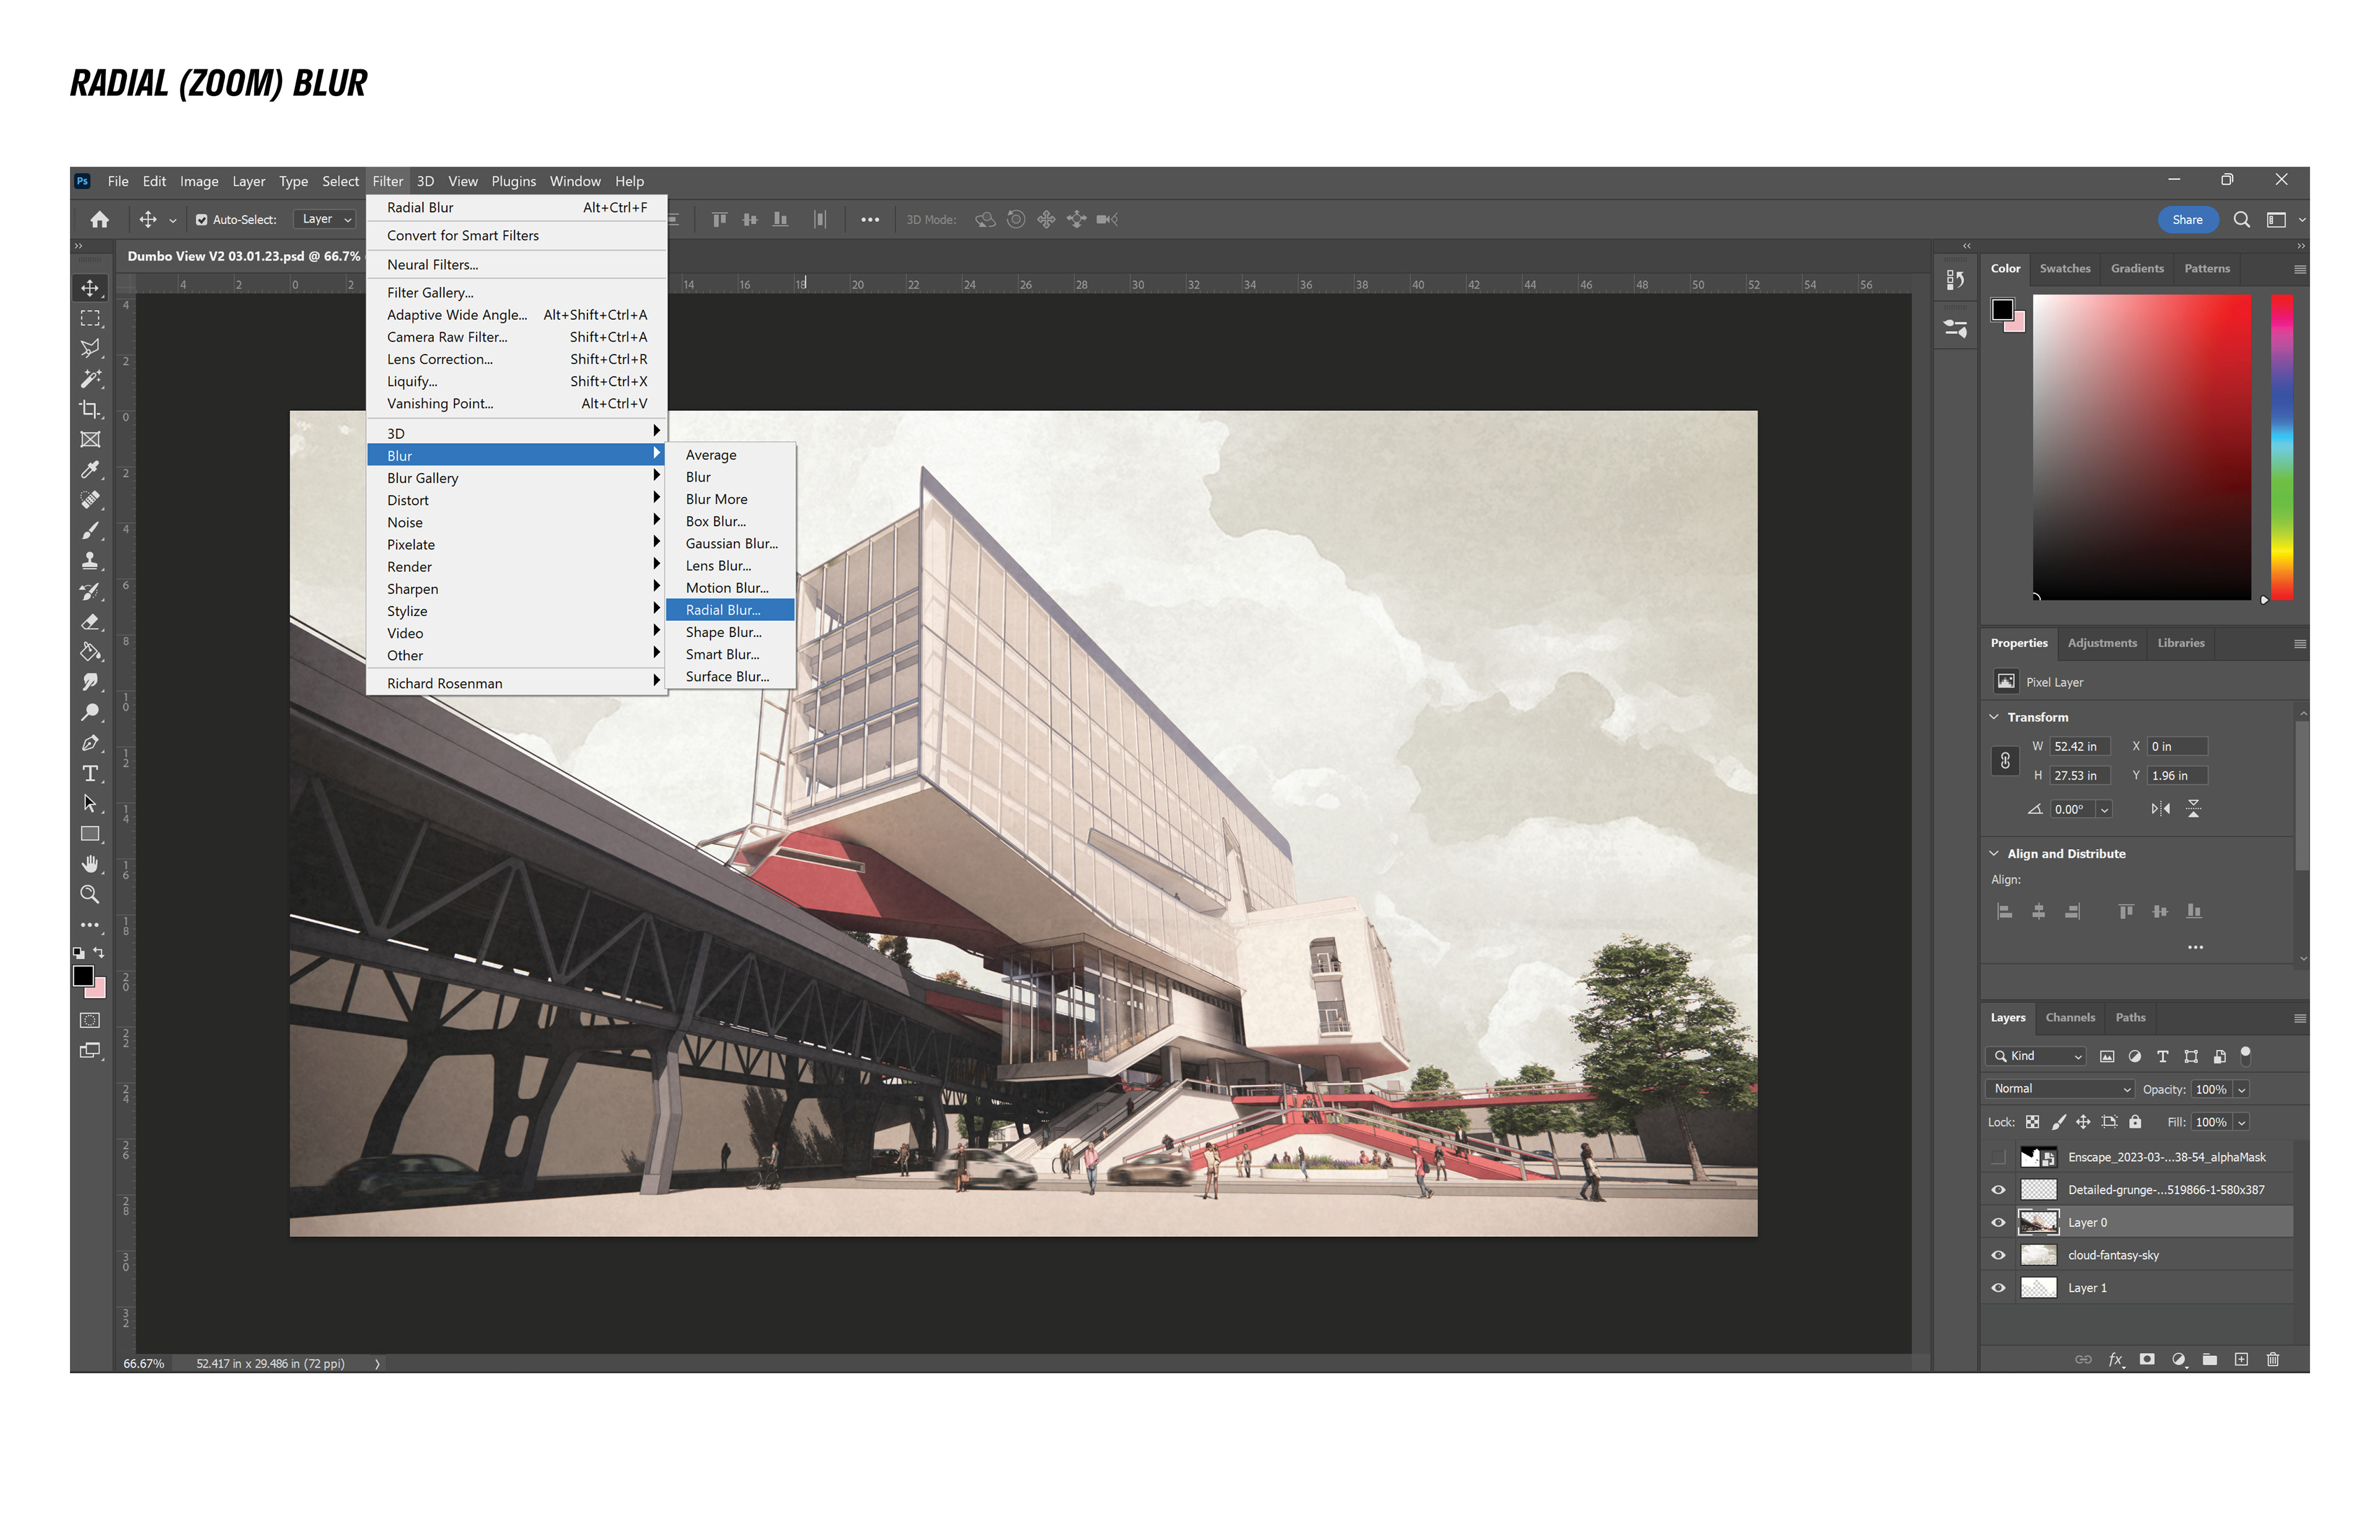The image size is (2380, 1540).
Task: Collapse the Transform section
Action: click(1994, 717)
